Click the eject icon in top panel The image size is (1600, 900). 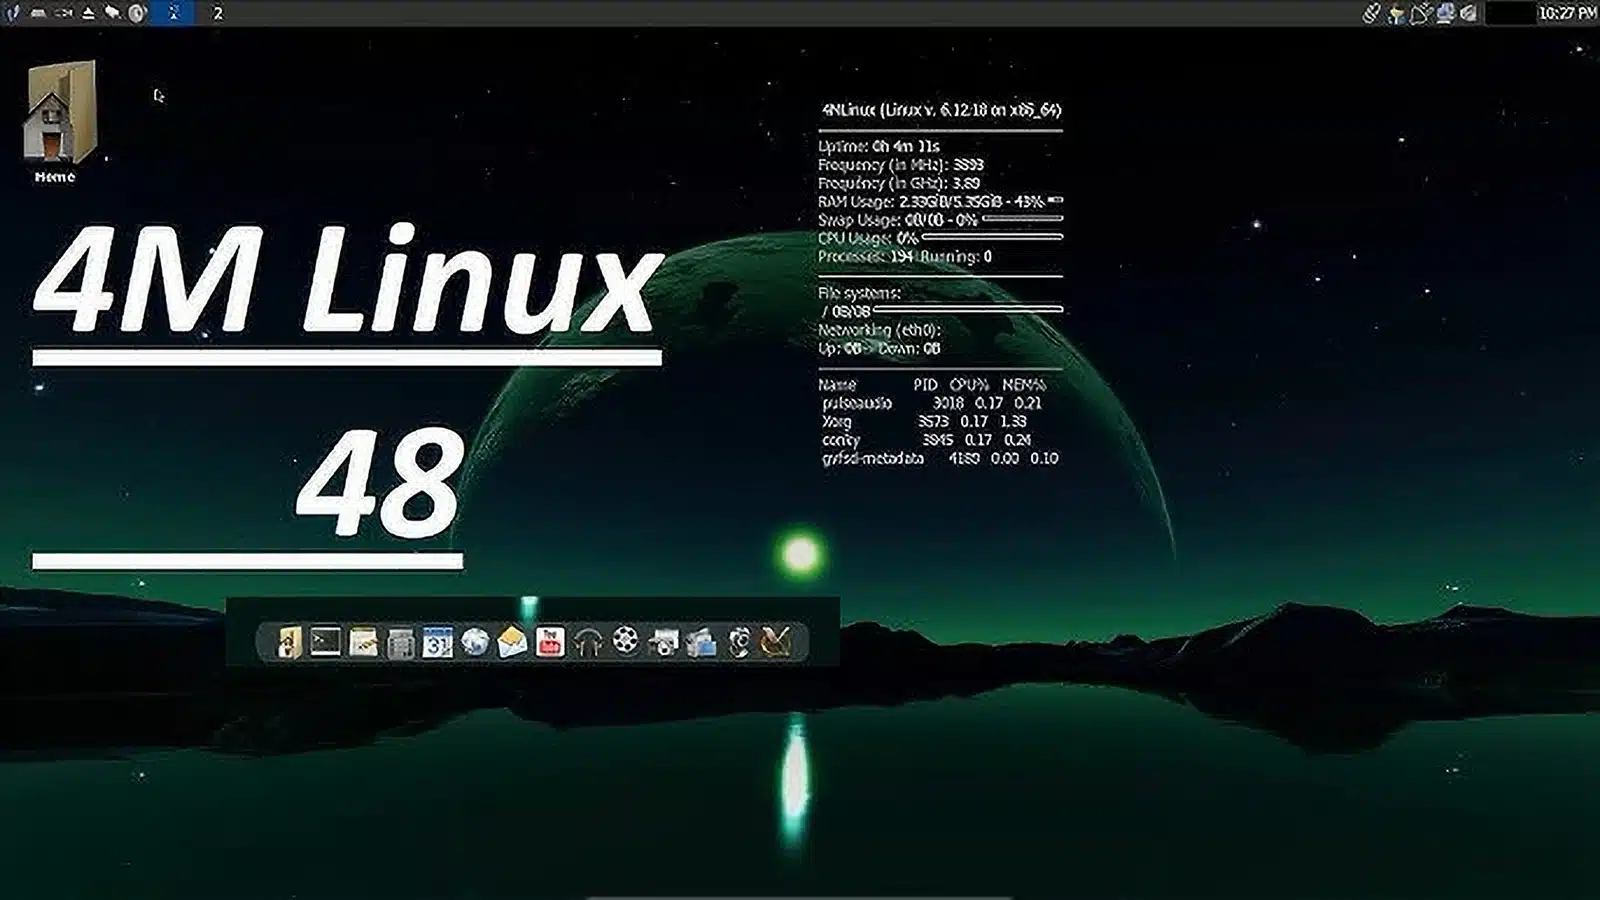tap(88, 13)
